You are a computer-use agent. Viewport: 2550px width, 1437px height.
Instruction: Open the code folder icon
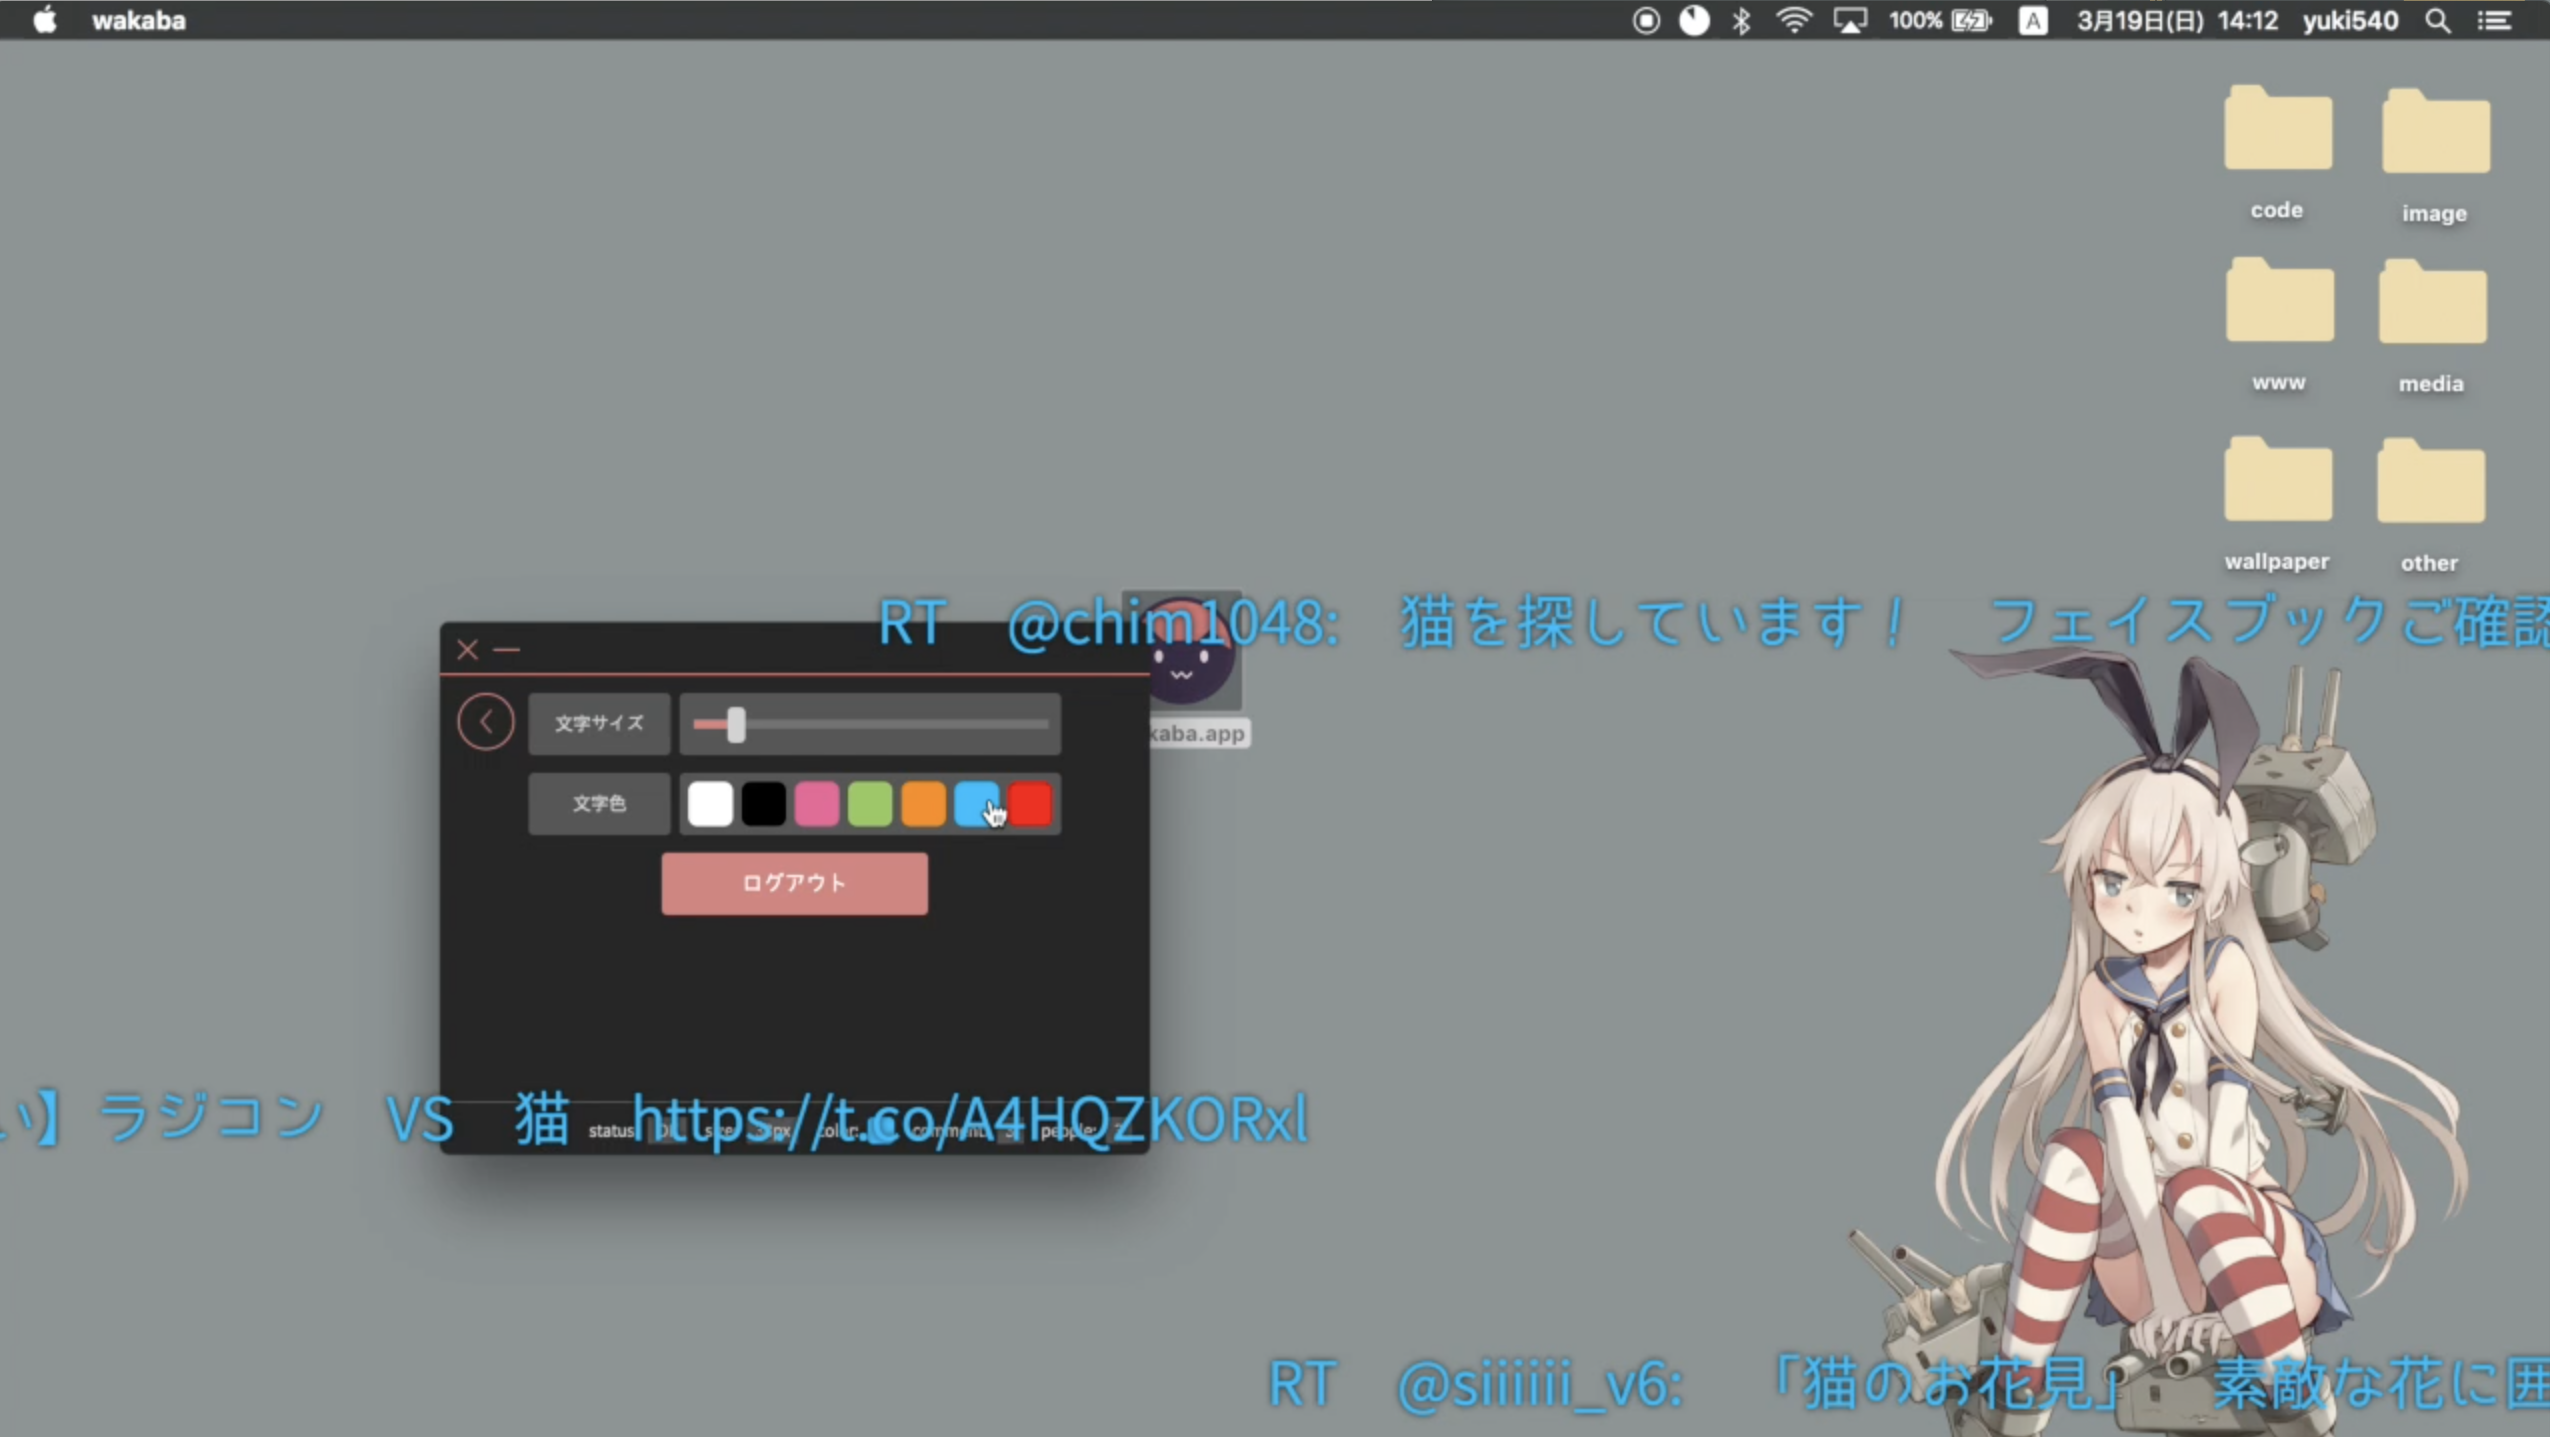2277,131
